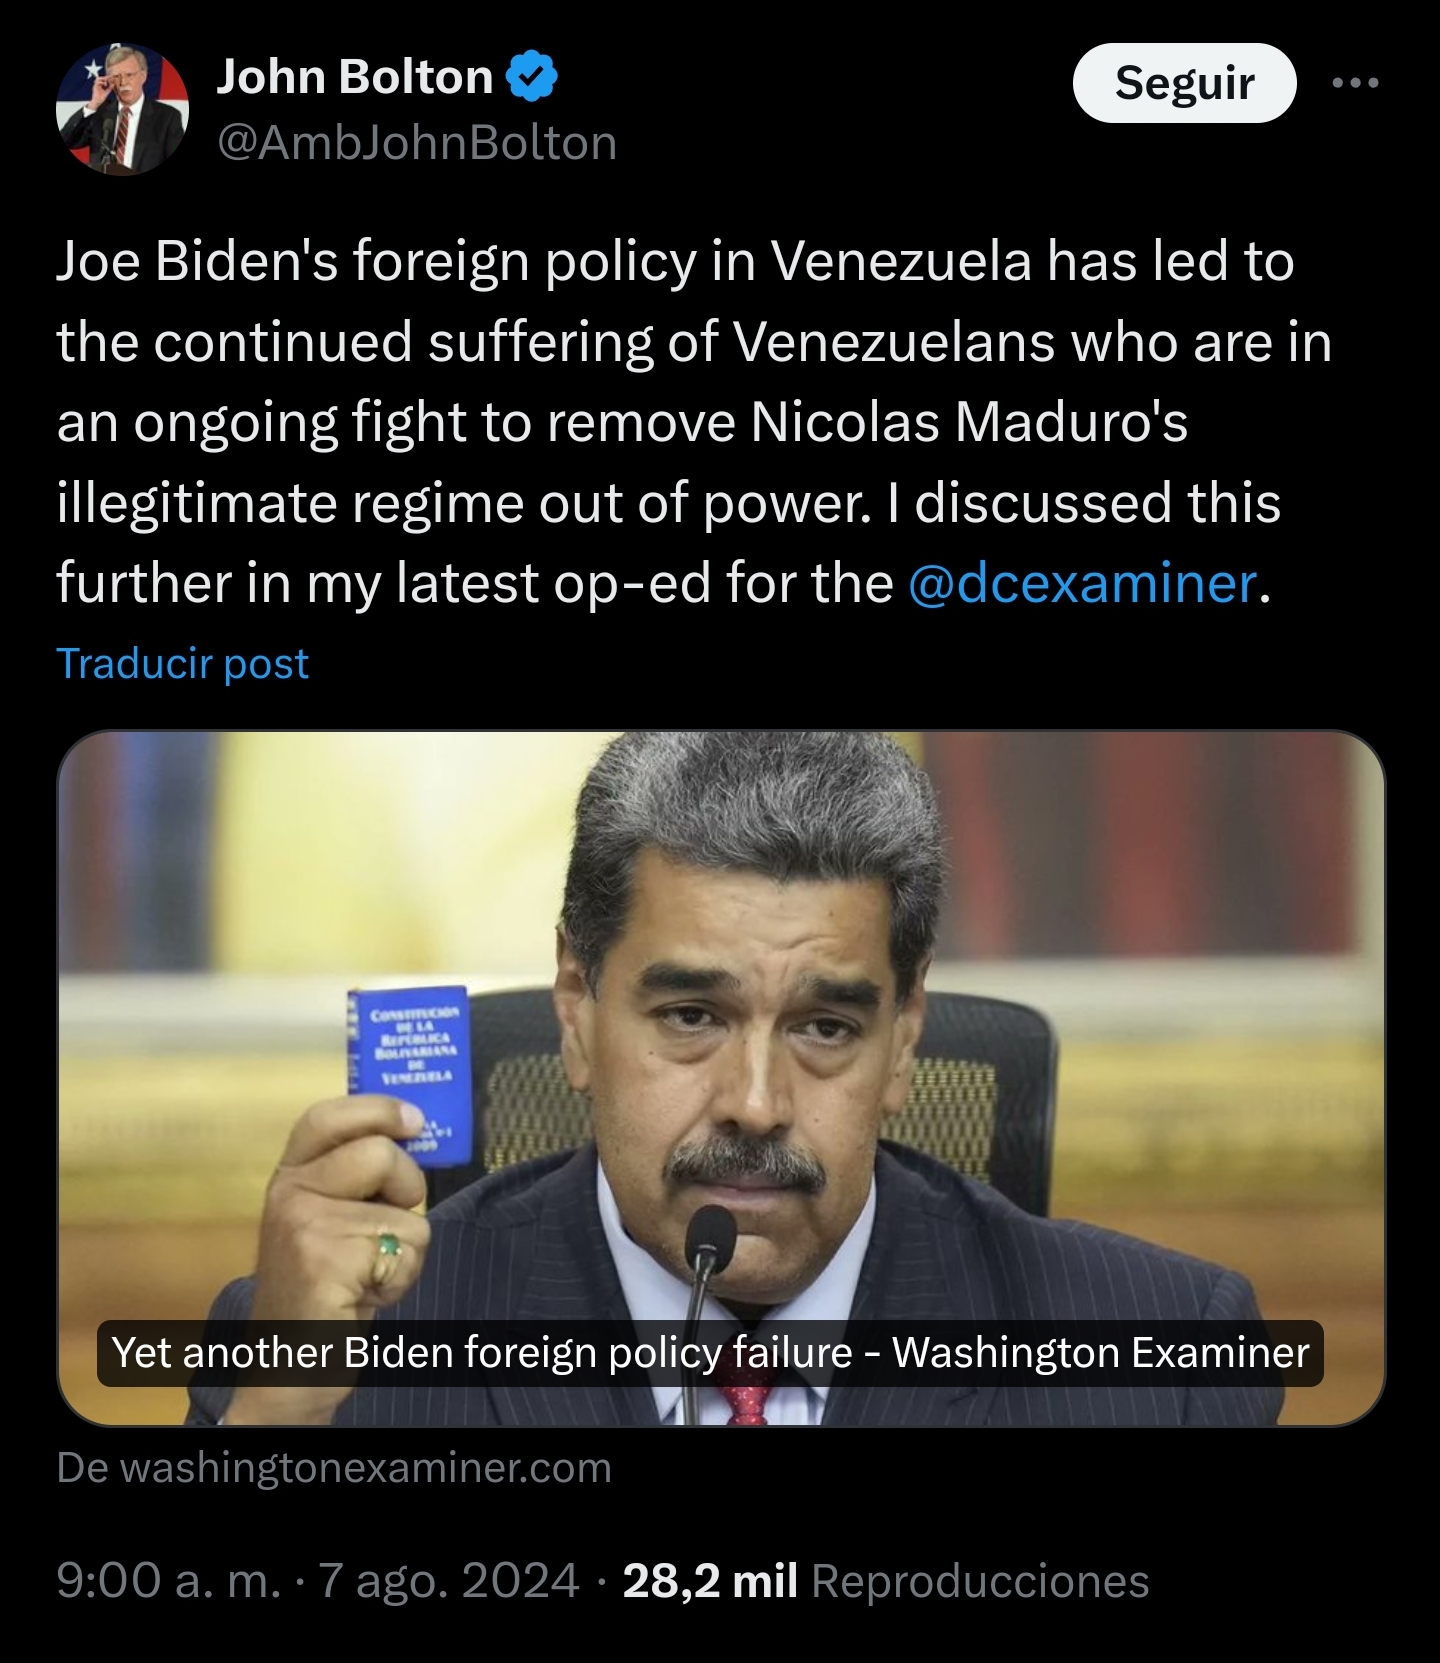This screenshot has height=1663, width=1440.
Task: Translate the post via Traducir post
Action: point(182,664)
